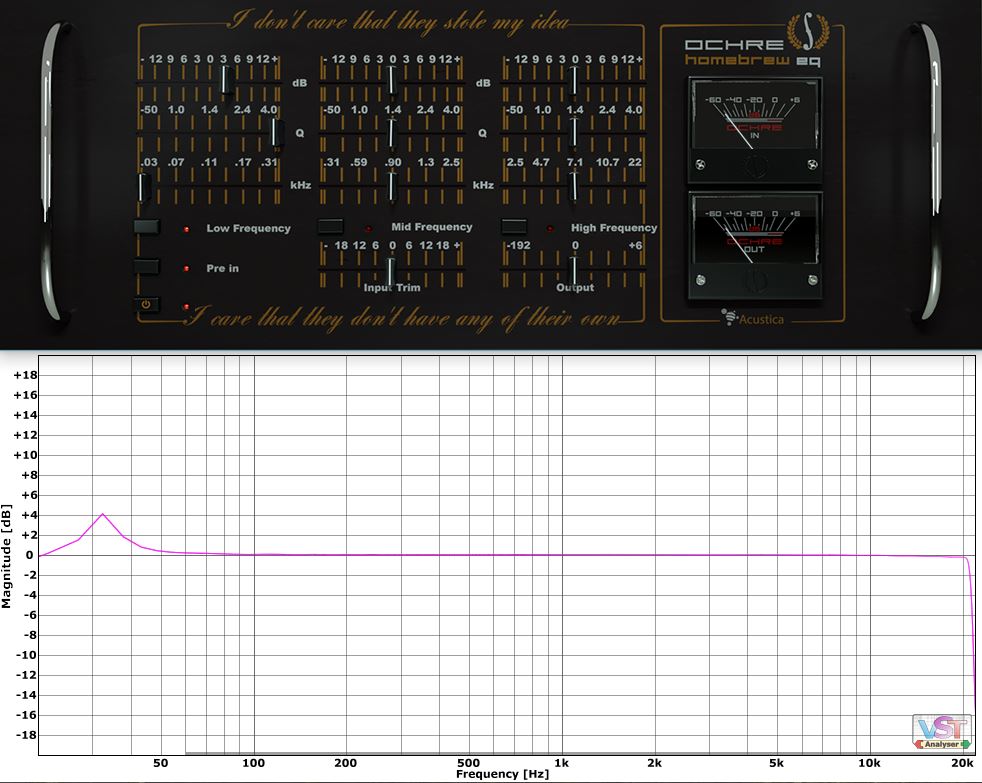
Task: Click the 'Frequency [Hz]' axis title
Action: click(502, 774)
